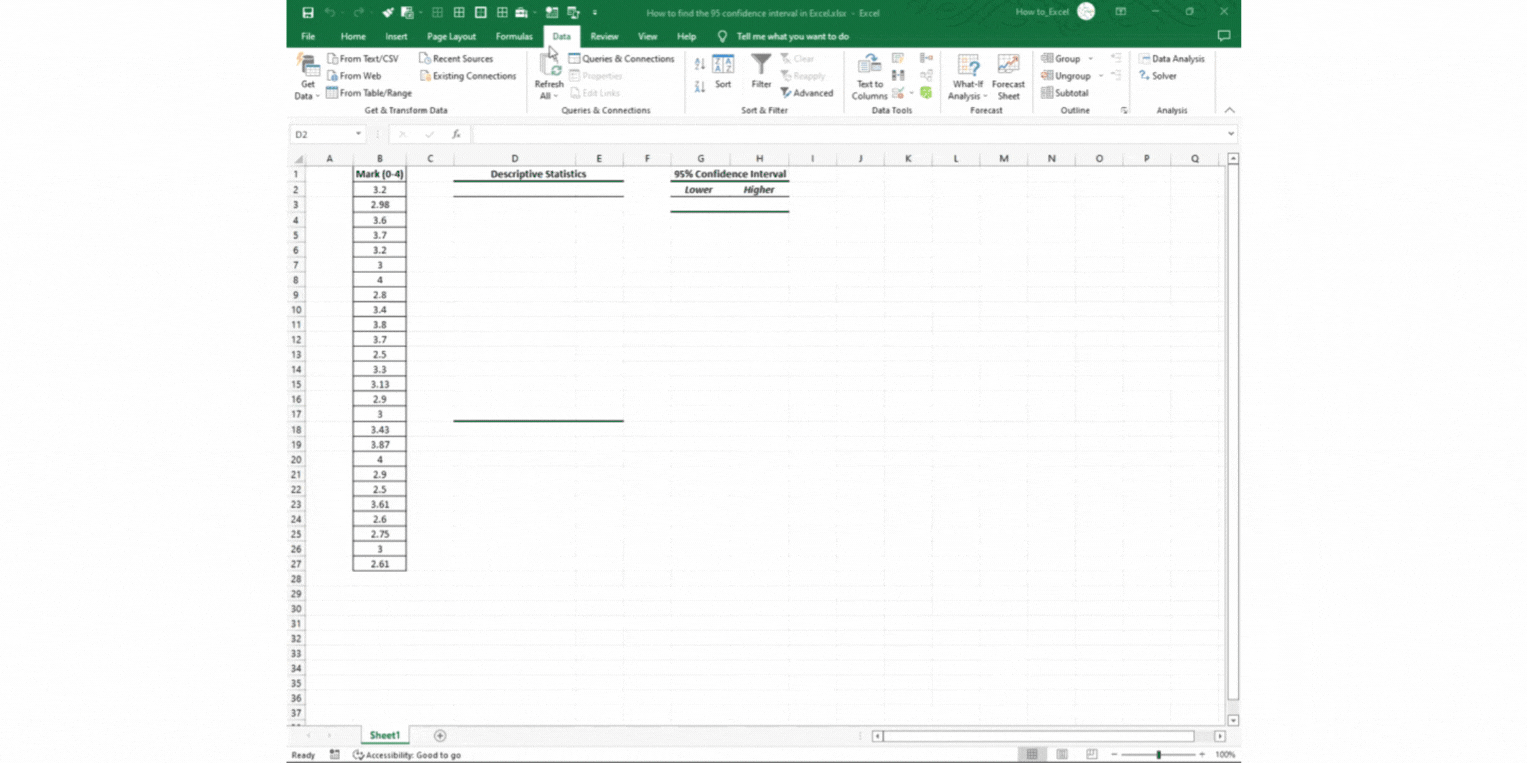Click the Text to Columns icon
Viewport: 1527px width, 763px height.
[x=868, y=76]
